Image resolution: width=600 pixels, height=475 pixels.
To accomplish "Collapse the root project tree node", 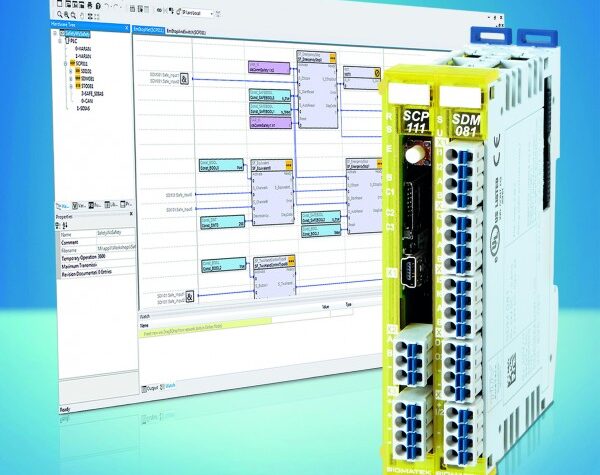I will click(x=55, y=33).
